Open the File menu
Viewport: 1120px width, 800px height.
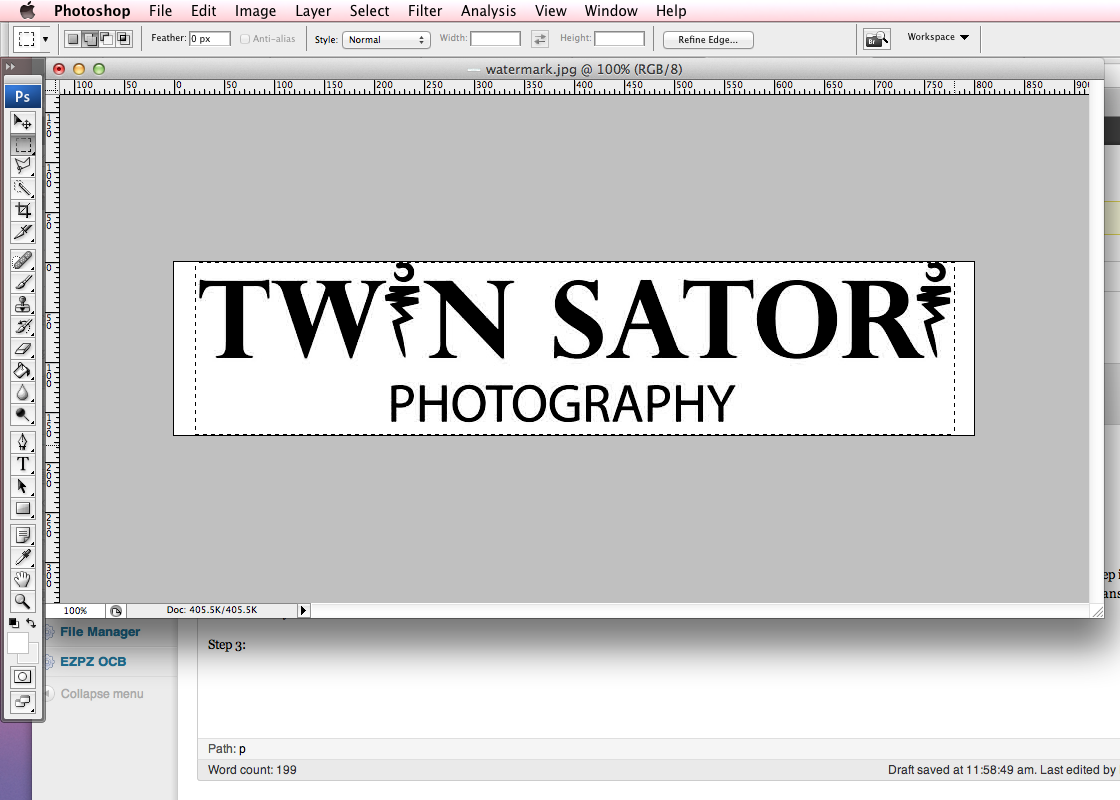click(161, 11)
